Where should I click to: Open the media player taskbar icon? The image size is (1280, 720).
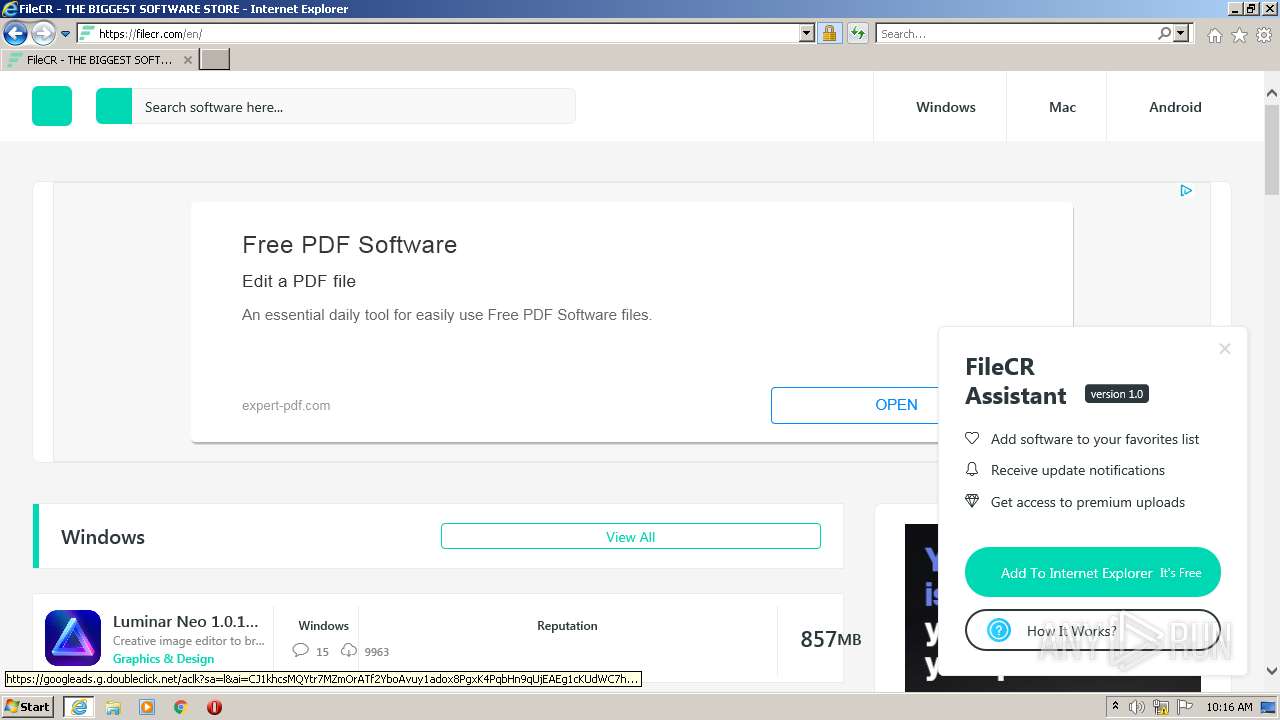[x=147, y=707]
